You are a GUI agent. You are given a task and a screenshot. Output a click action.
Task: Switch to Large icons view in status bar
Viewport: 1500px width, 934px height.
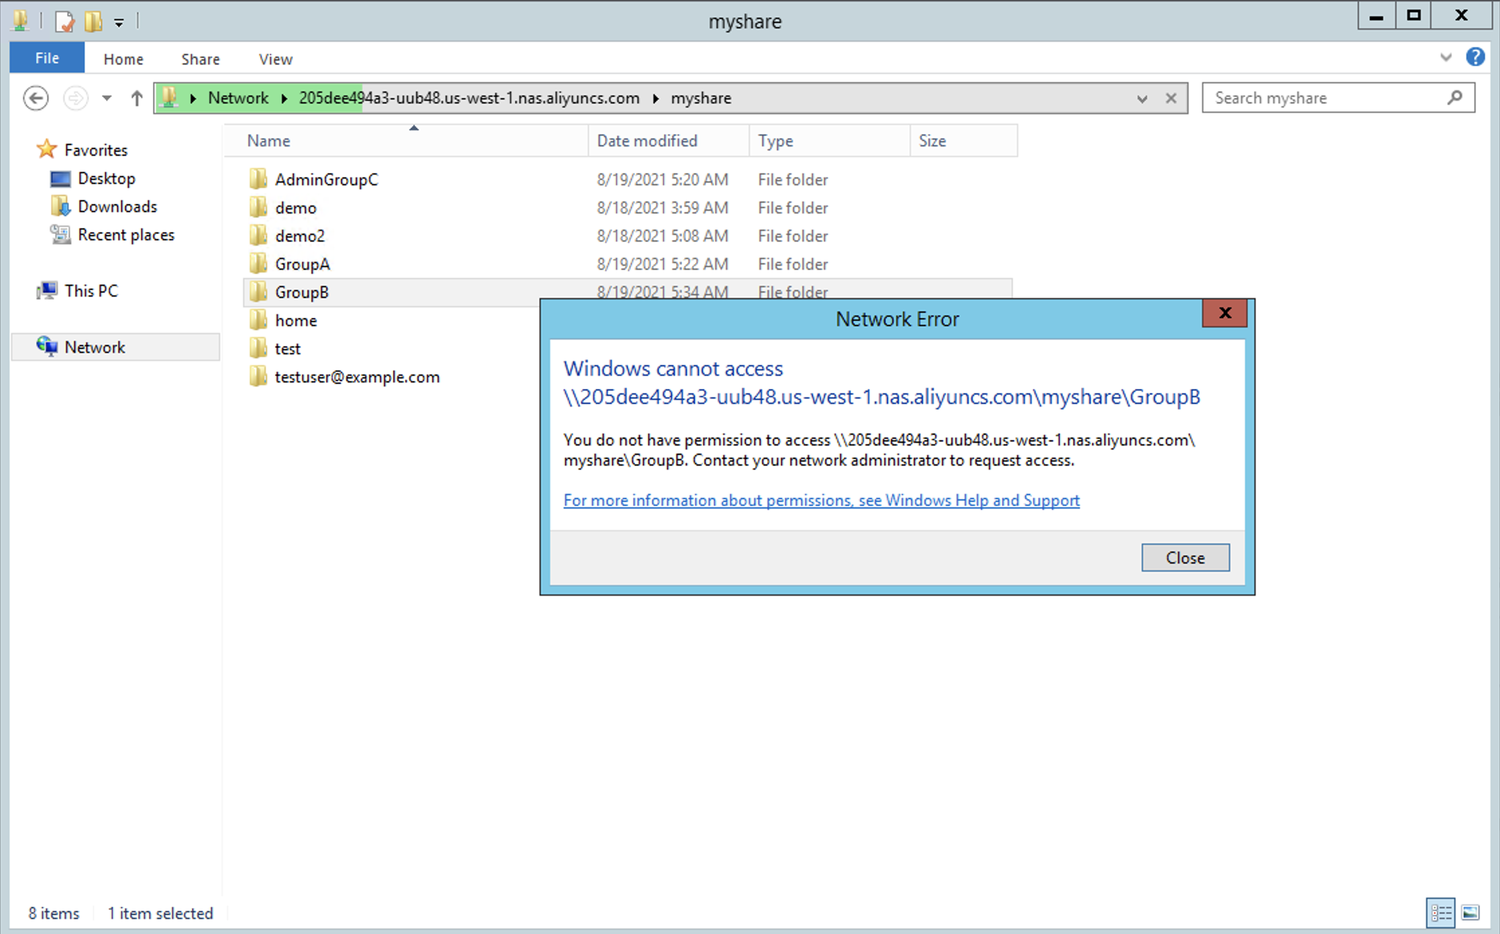[x=1470, y=912]
